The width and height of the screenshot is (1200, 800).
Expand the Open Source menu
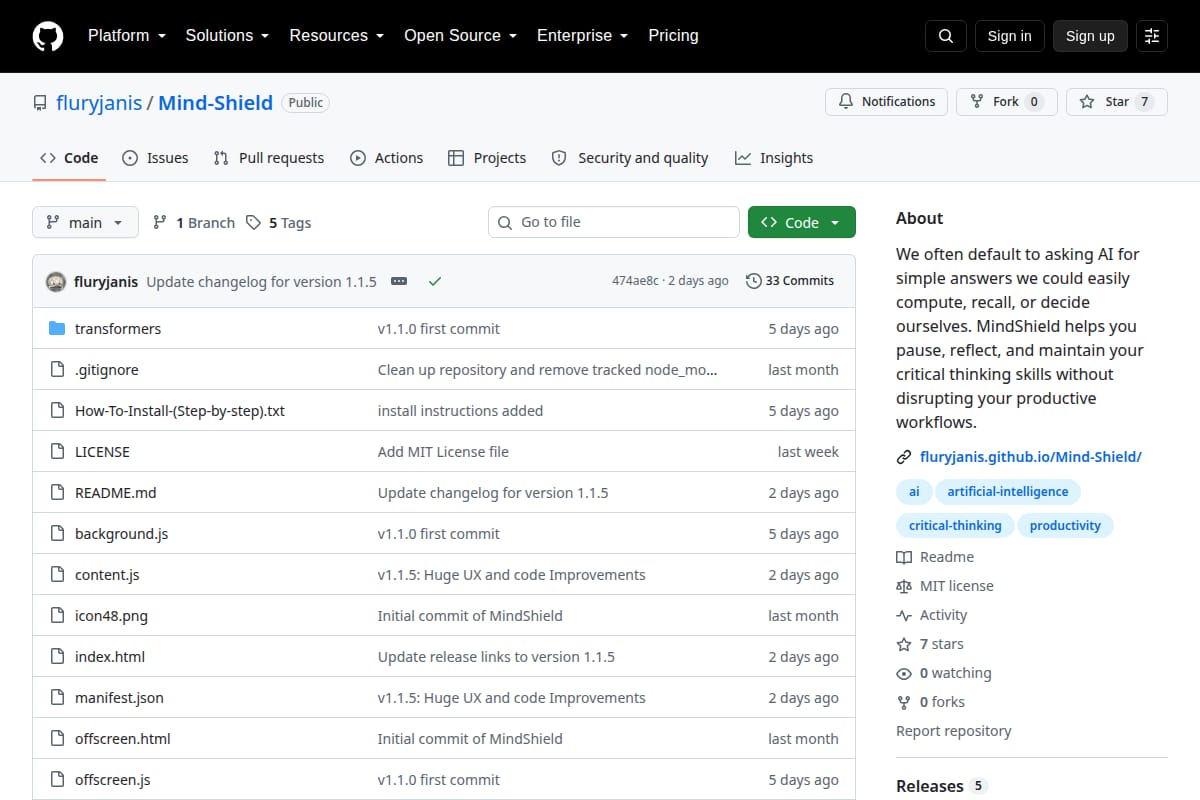click(460, 35)
